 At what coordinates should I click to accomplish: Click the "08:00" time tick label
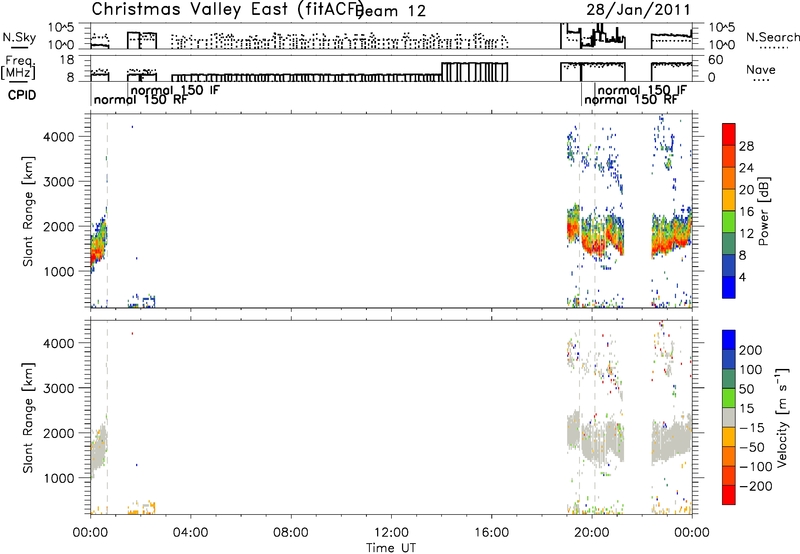[x=291, y=533]
